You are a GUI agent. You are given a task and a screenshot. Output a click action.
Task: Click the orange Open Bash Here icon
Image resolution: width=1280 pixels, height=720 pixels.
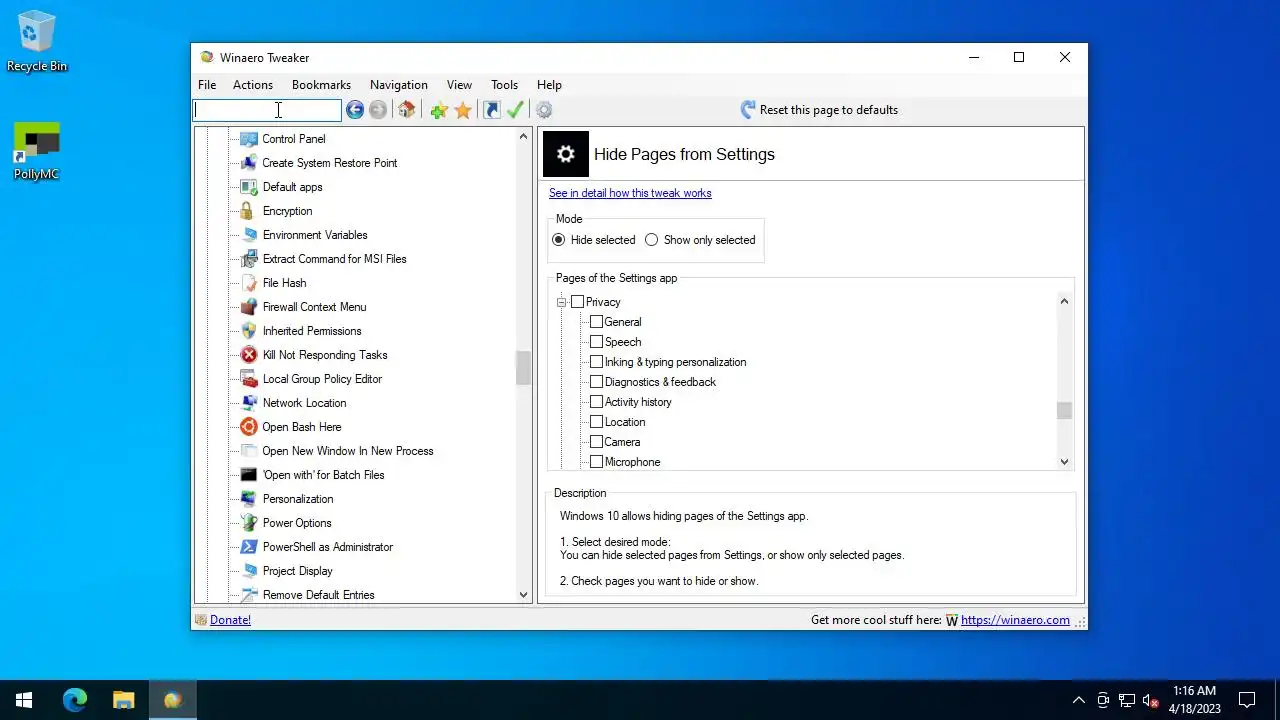[249, 427]
